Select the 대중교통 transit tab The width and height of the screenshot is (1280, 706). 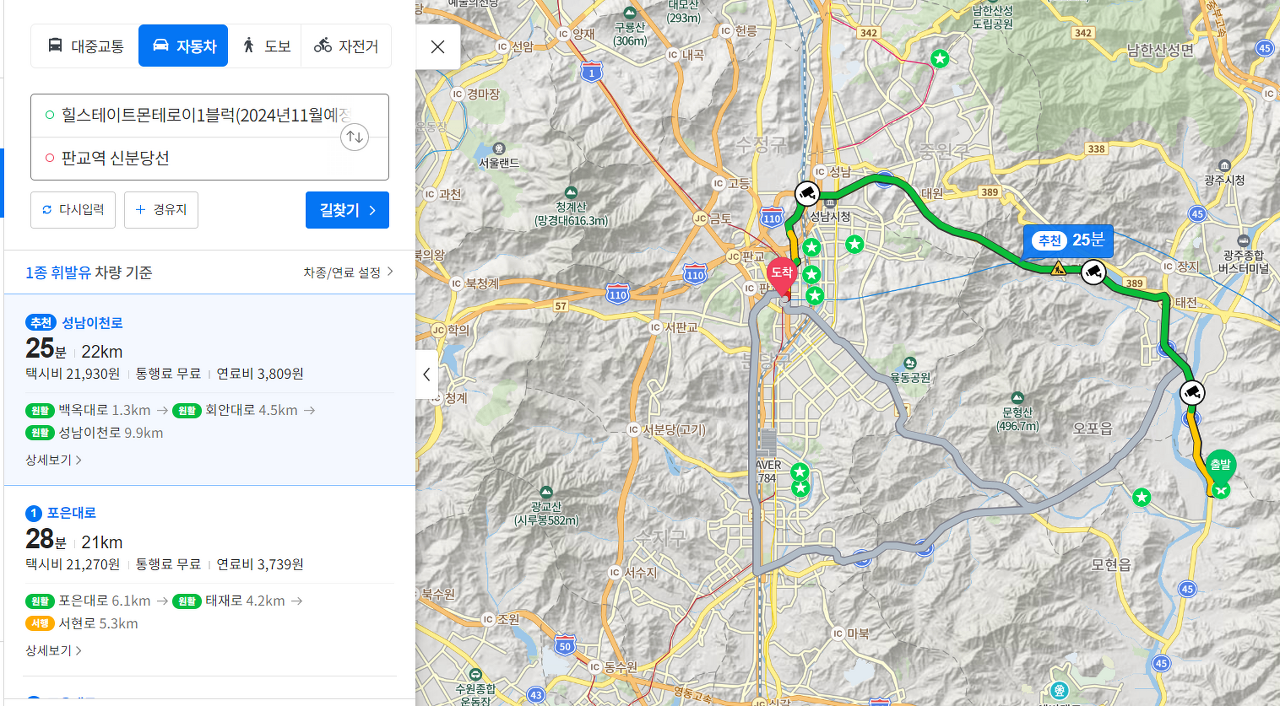point(85,46)
